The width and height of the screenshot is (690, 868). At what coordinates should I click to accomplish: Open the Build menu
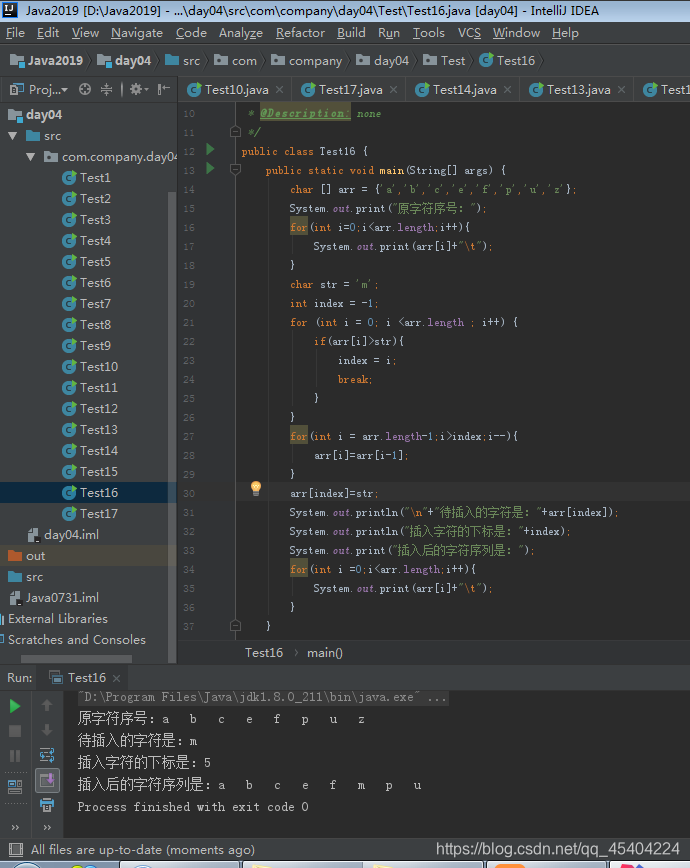[351, 33]
